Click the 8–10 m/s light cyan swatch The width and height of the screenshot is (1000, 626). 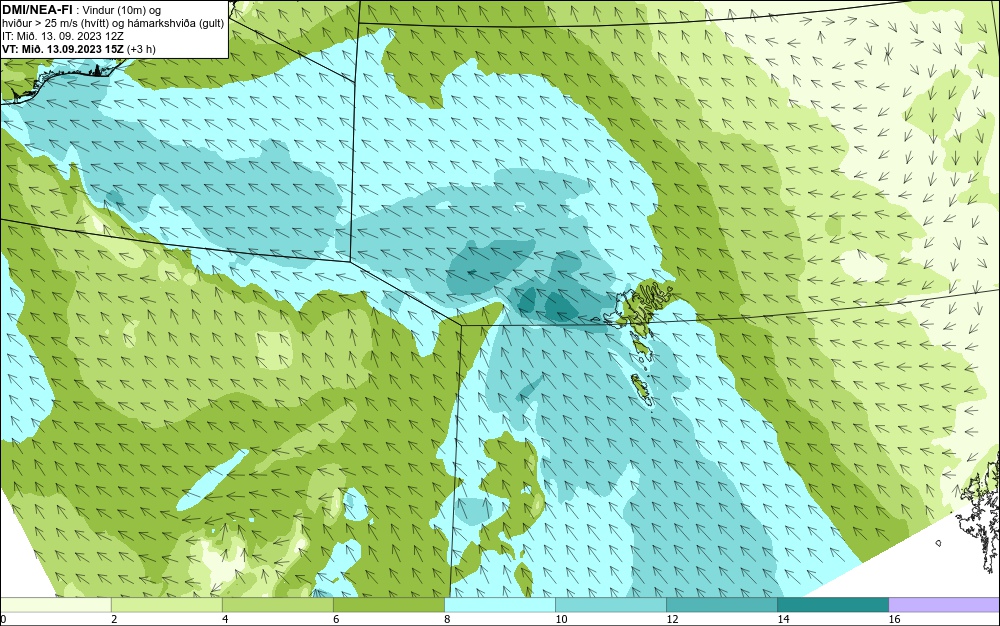click(x=499, y=604)
